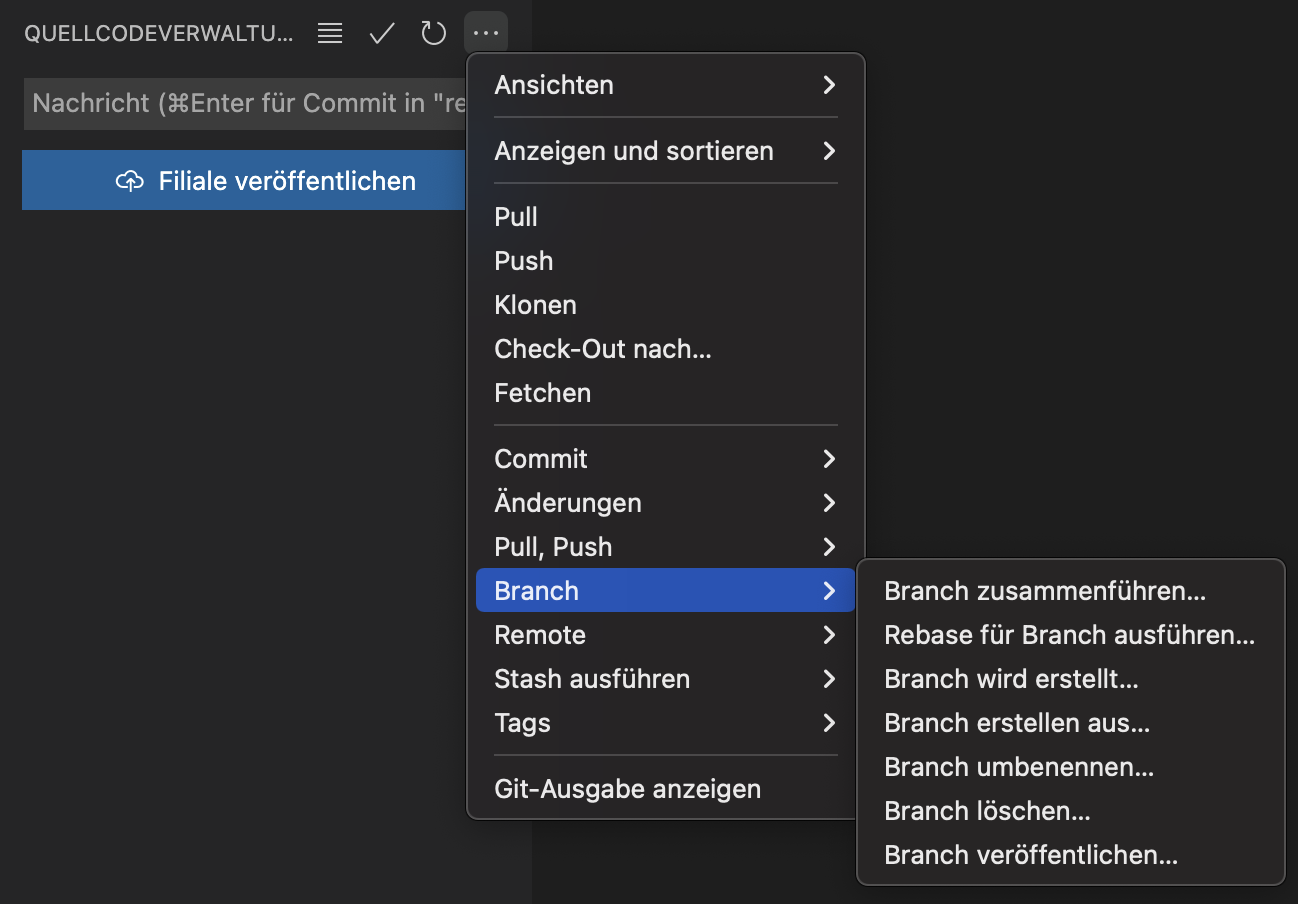Run Fetchen from the menu
Viewport: 1298px width, 904px height.
(x=542, y=393)
